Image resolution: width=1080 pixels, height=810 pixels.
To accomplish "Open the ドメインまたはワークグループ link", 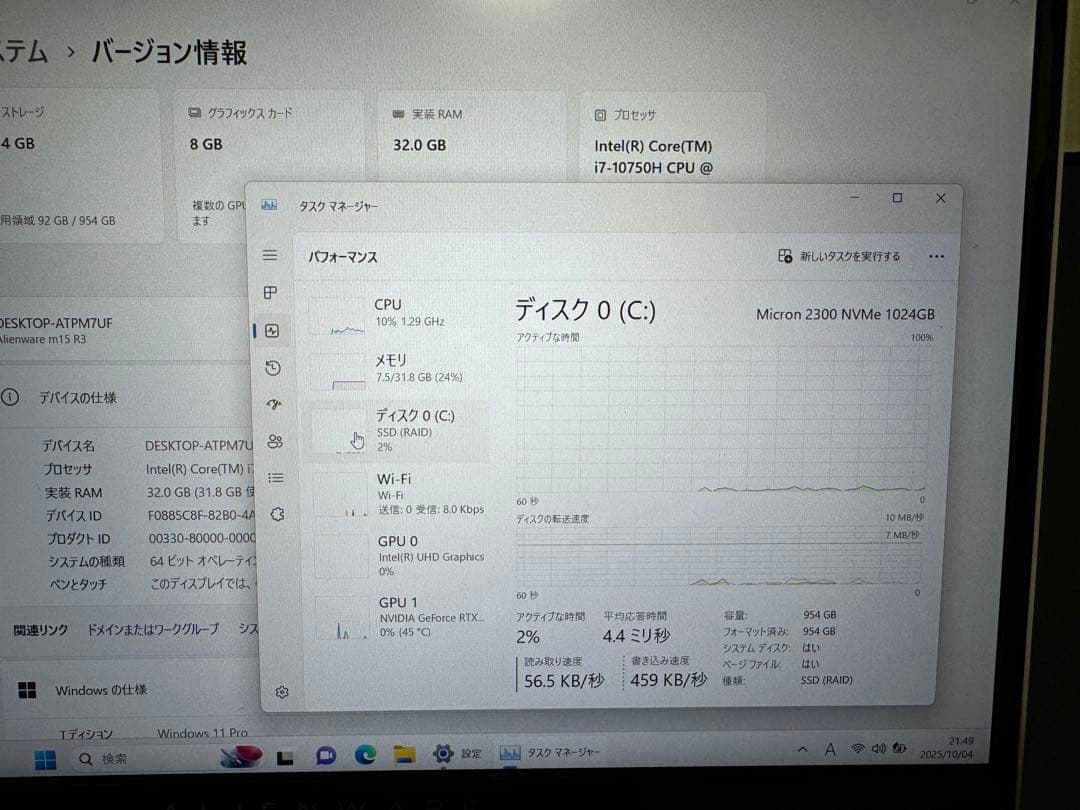I will pyautogui.click(x=151, y=629).
